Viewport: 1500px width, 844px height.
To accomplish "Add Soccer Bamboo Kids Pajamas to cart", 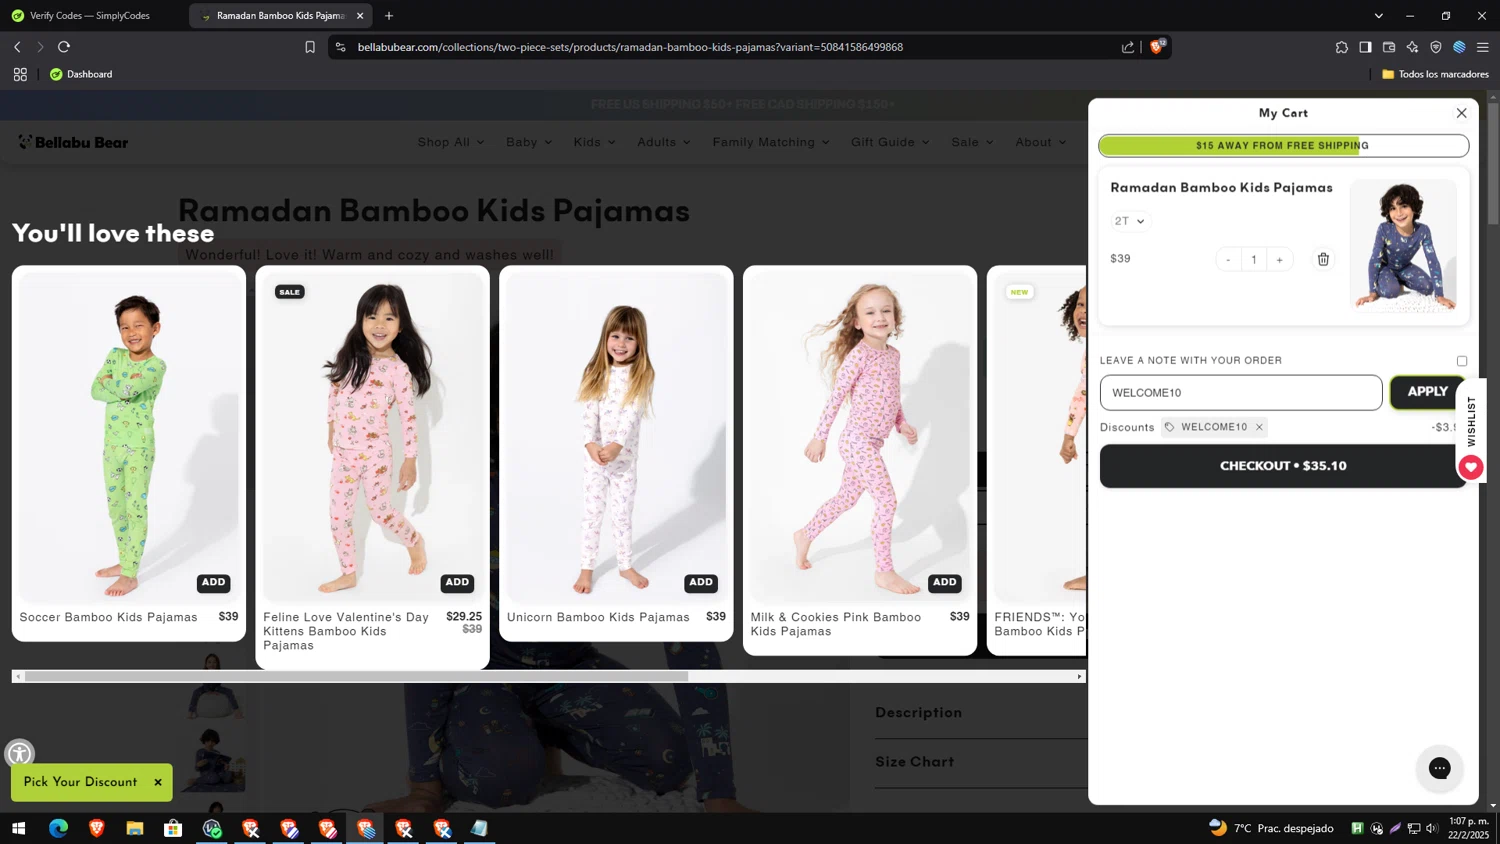I will click(x=213, y=582).
